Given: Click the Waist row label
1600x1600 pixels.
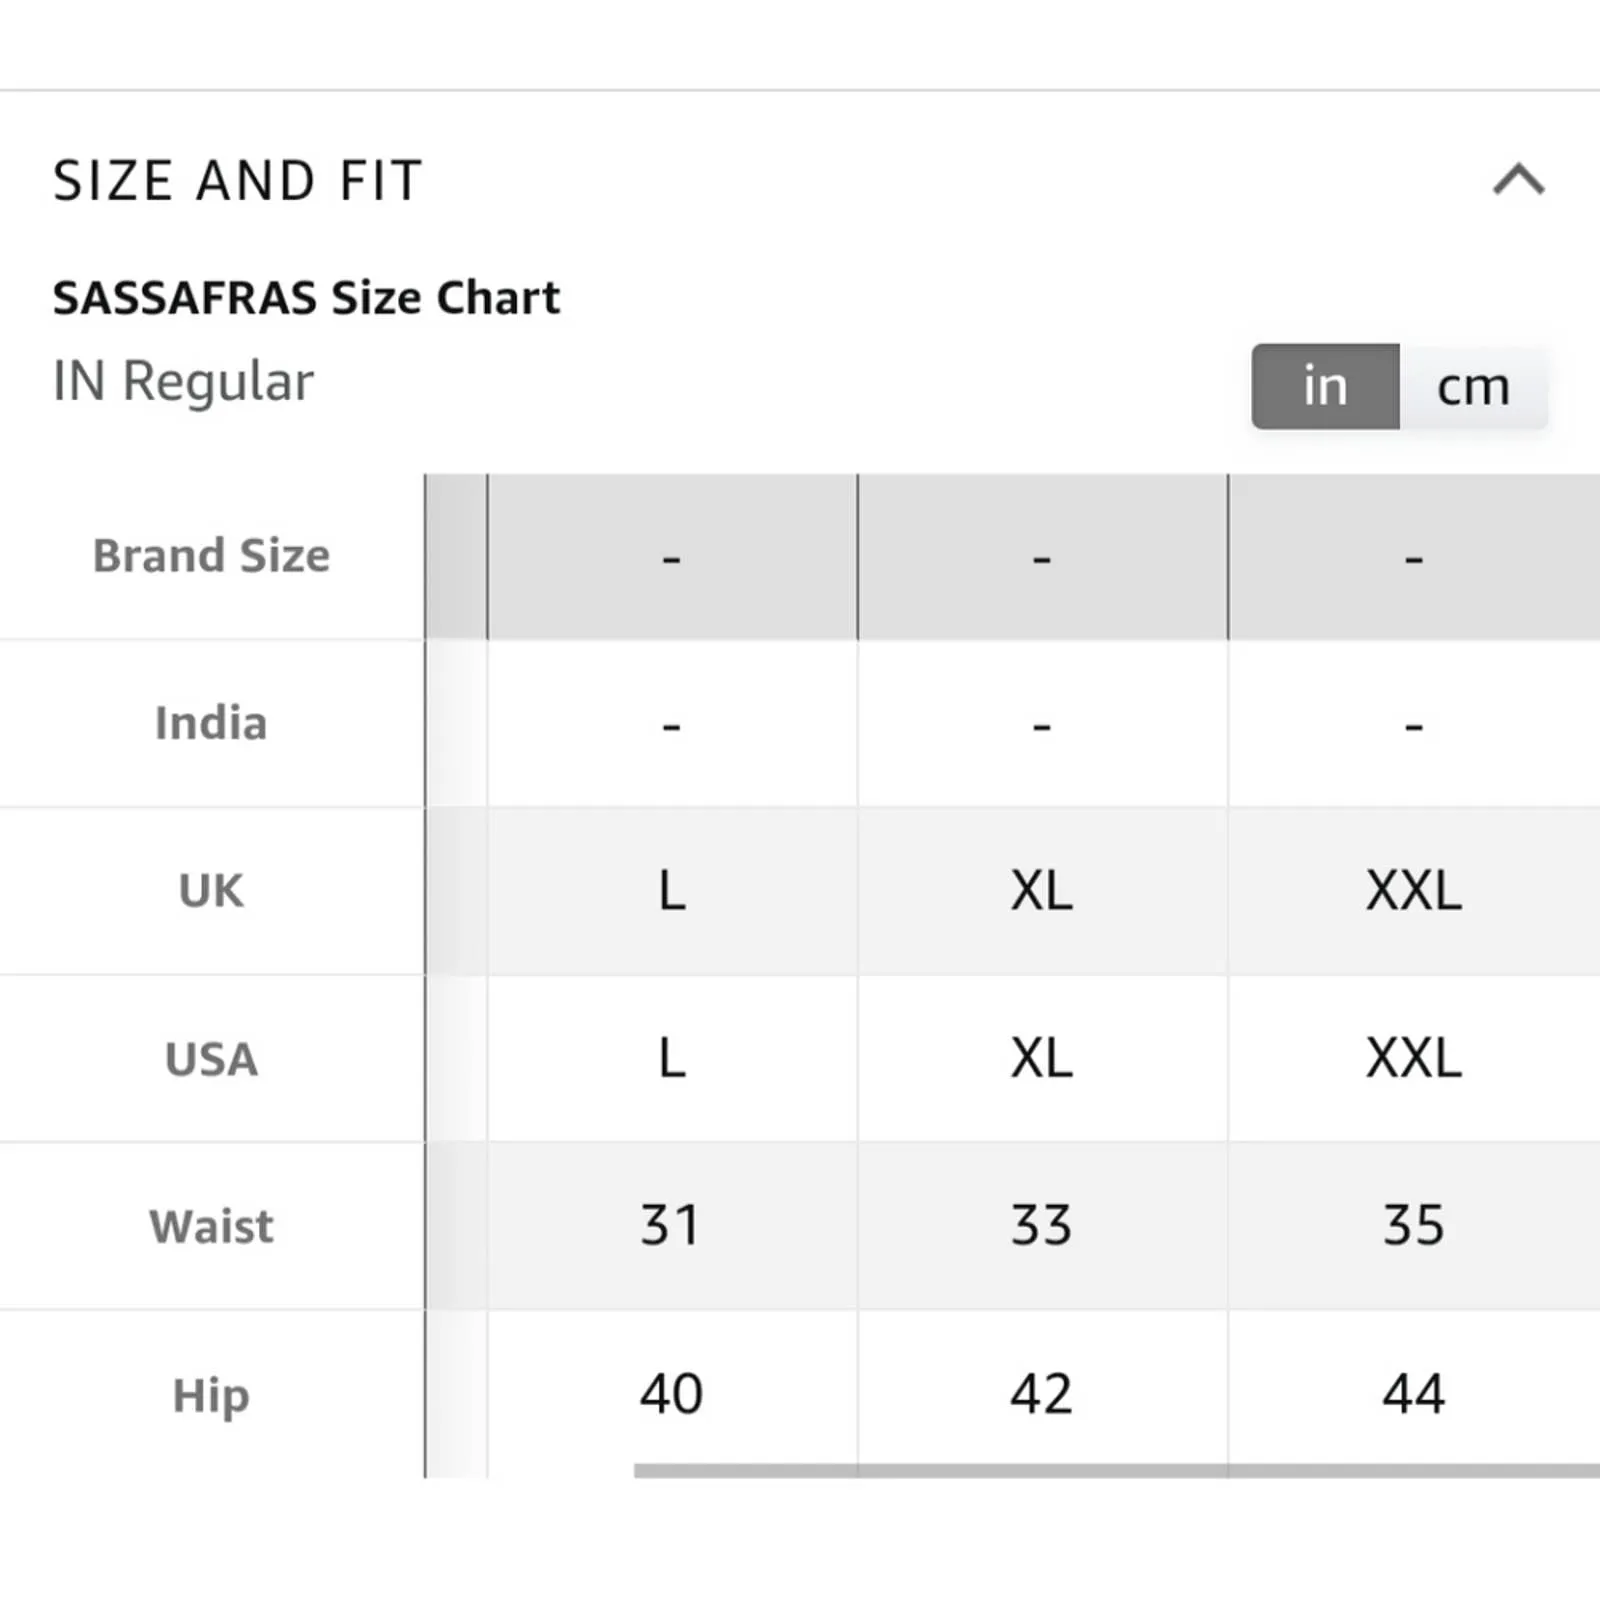Looking at the screenshot, I should 211,1227.
